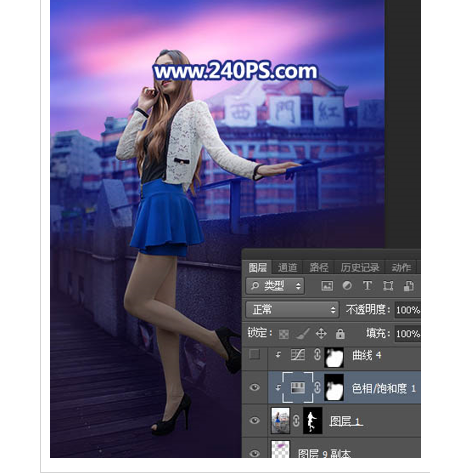Lock image pixels brush icon
The width and height of the screenshot is (451, 473).
click(x=303, y=333)
